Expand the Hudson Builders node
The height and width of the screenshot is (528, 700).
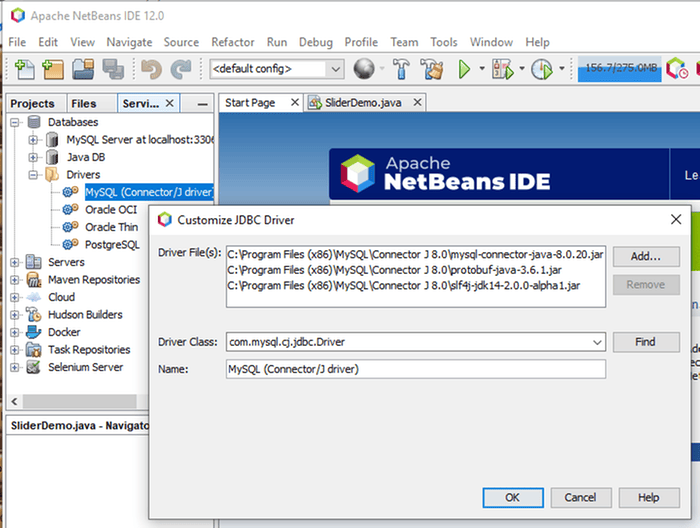click(15, 315)
